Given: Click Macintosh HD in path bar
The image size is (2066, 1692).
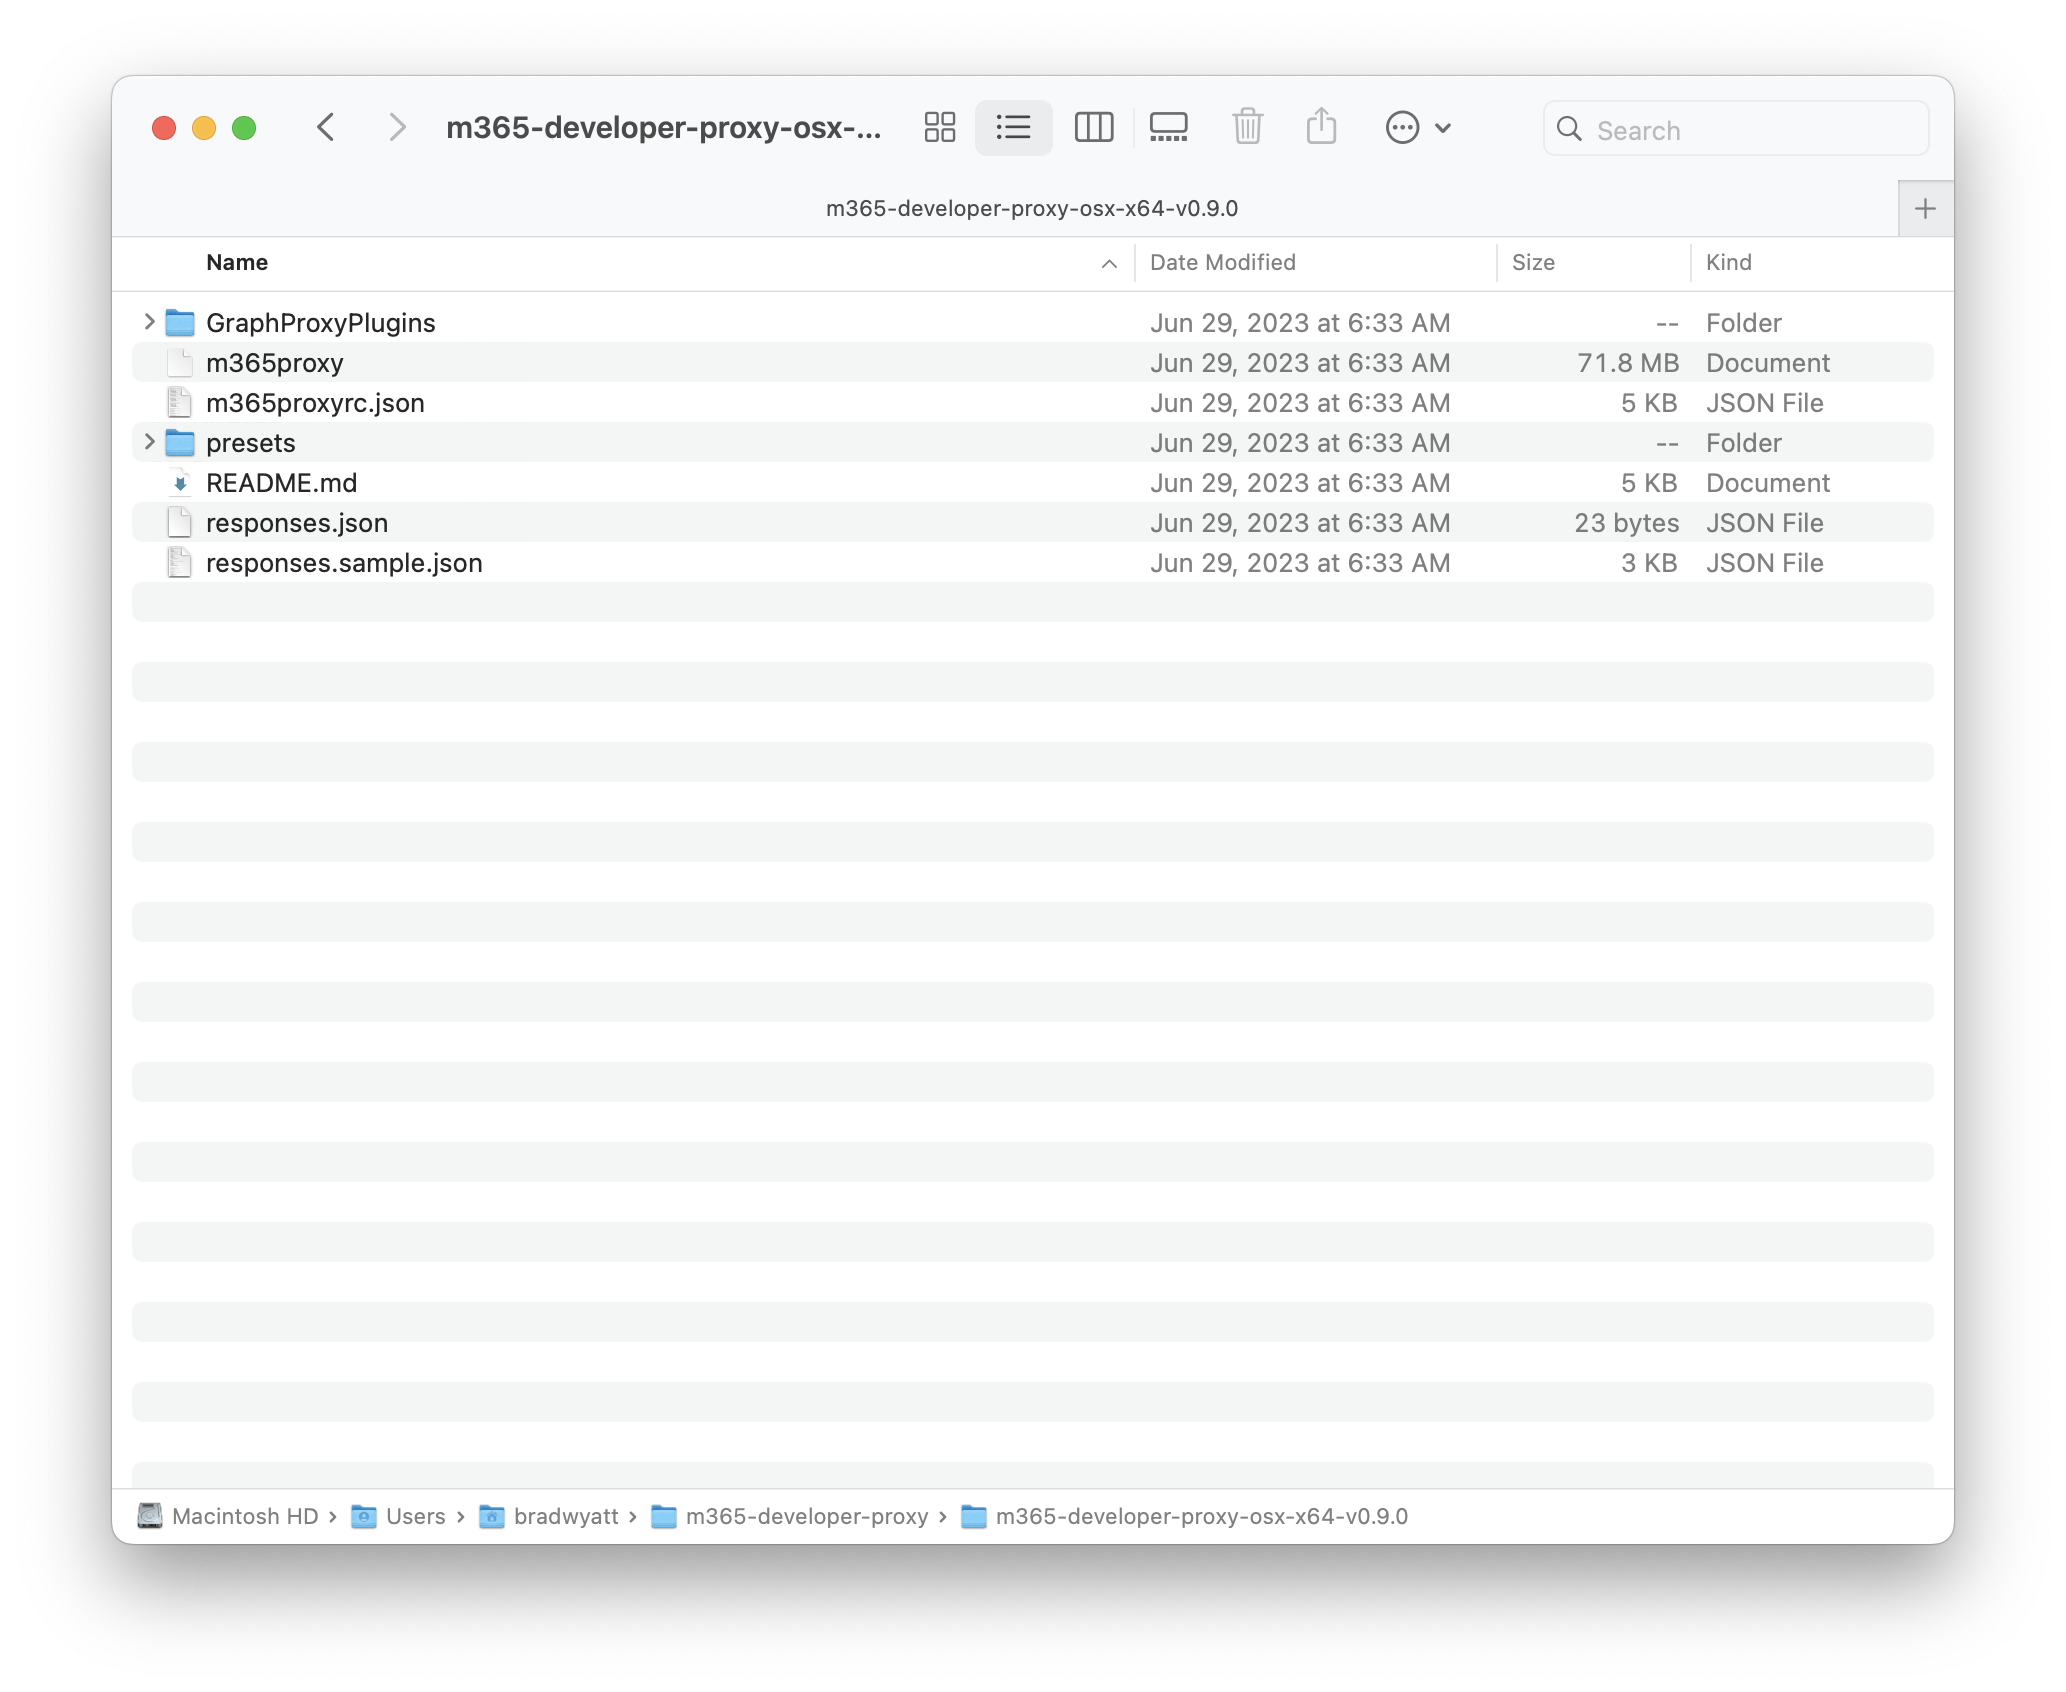Looking at the screenshot, I should click(x=245, y=1516).
